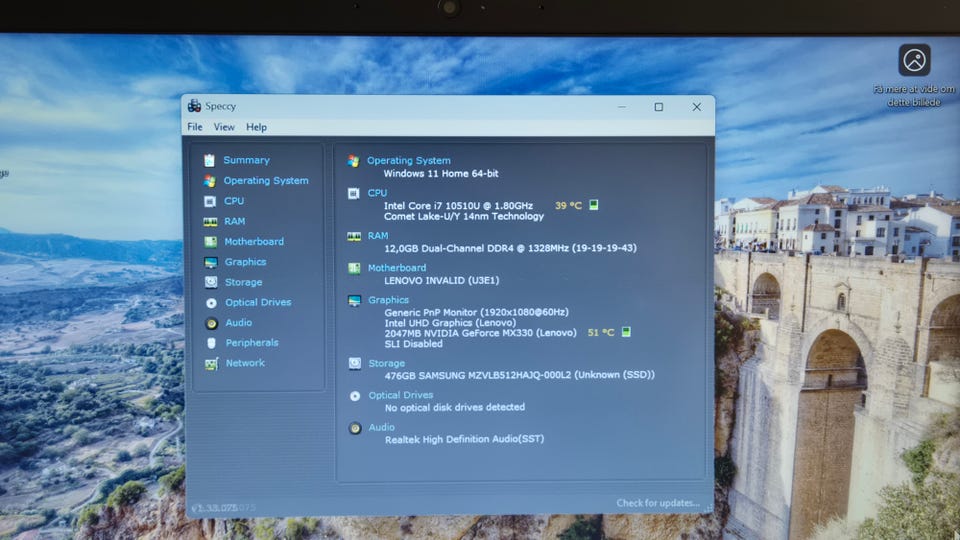Viewport: 960px width, 540px height.
Task: Click the desktop wallpaper info icon
Action: [914, 60]
